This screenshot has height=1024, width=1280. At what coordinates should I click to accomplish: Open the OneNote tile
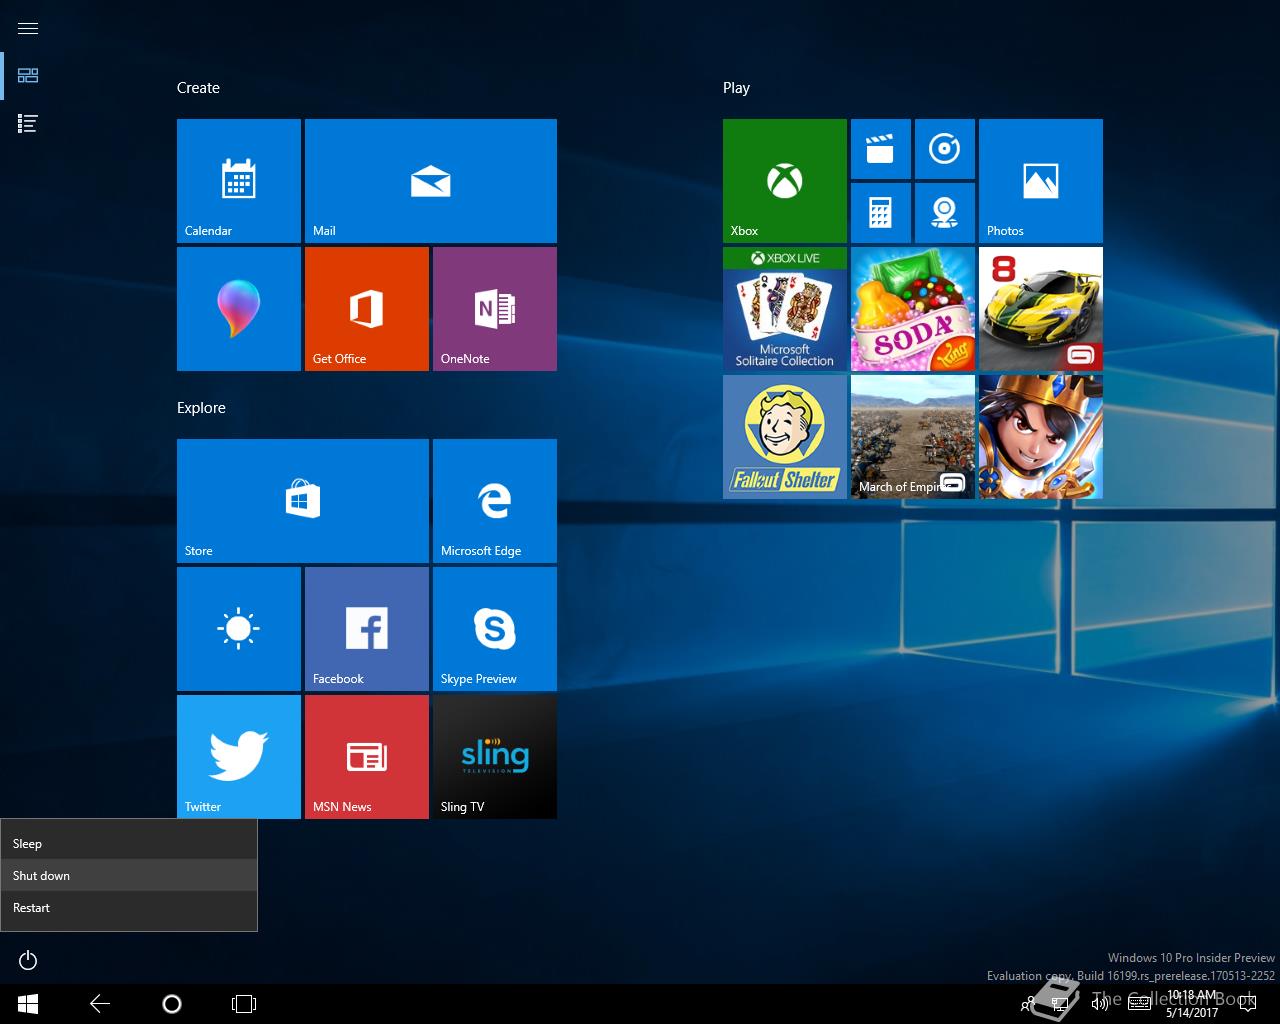click(495, 309)
